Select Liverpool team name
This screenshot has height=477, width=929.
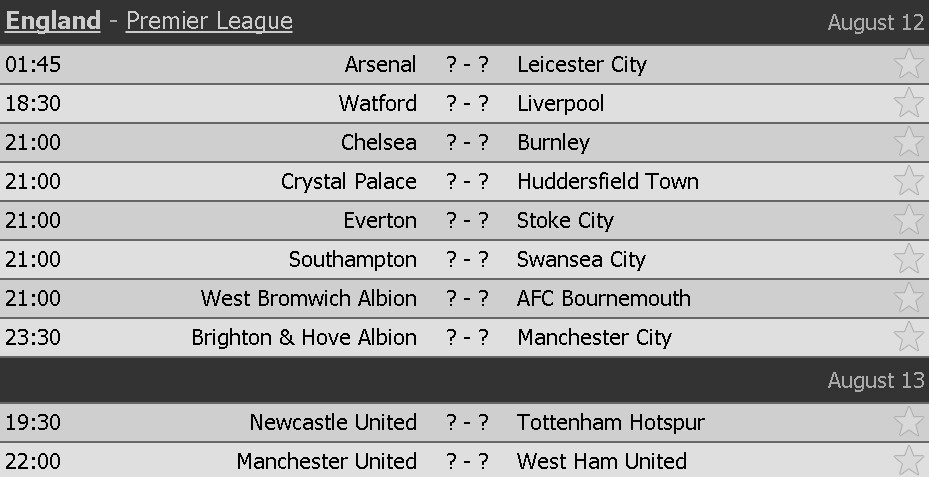[x=561, y=103]
